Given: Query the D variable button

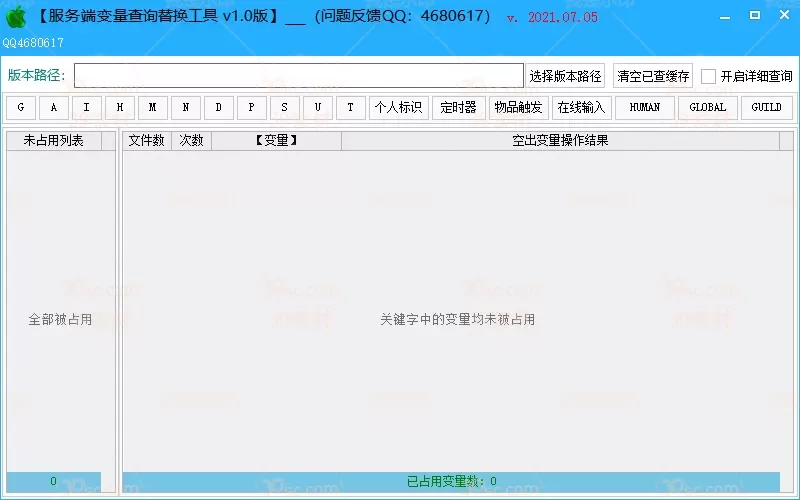Looking at the screenshot, I should [218, 108].
